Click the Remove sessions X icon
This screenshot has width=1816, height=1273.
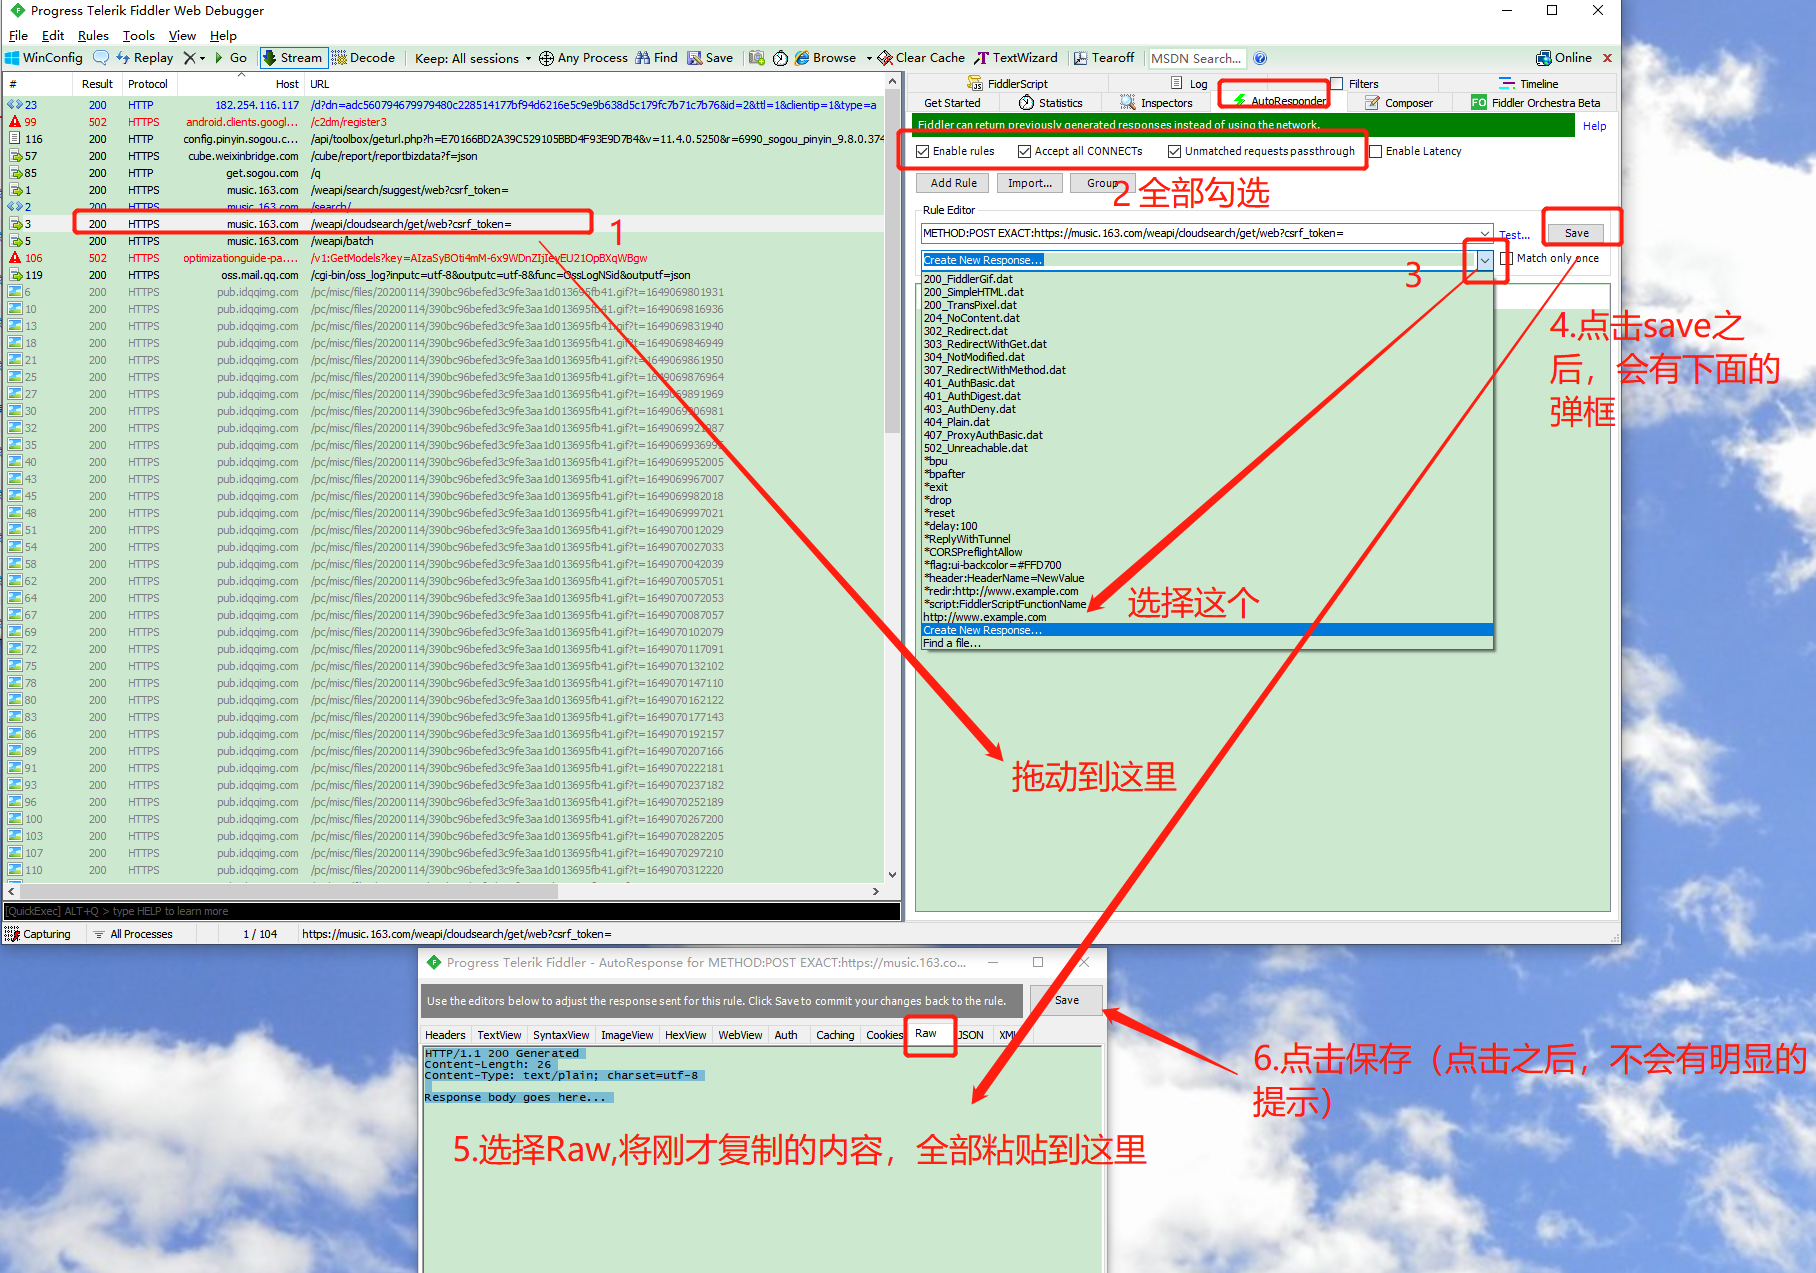point(189,58)
